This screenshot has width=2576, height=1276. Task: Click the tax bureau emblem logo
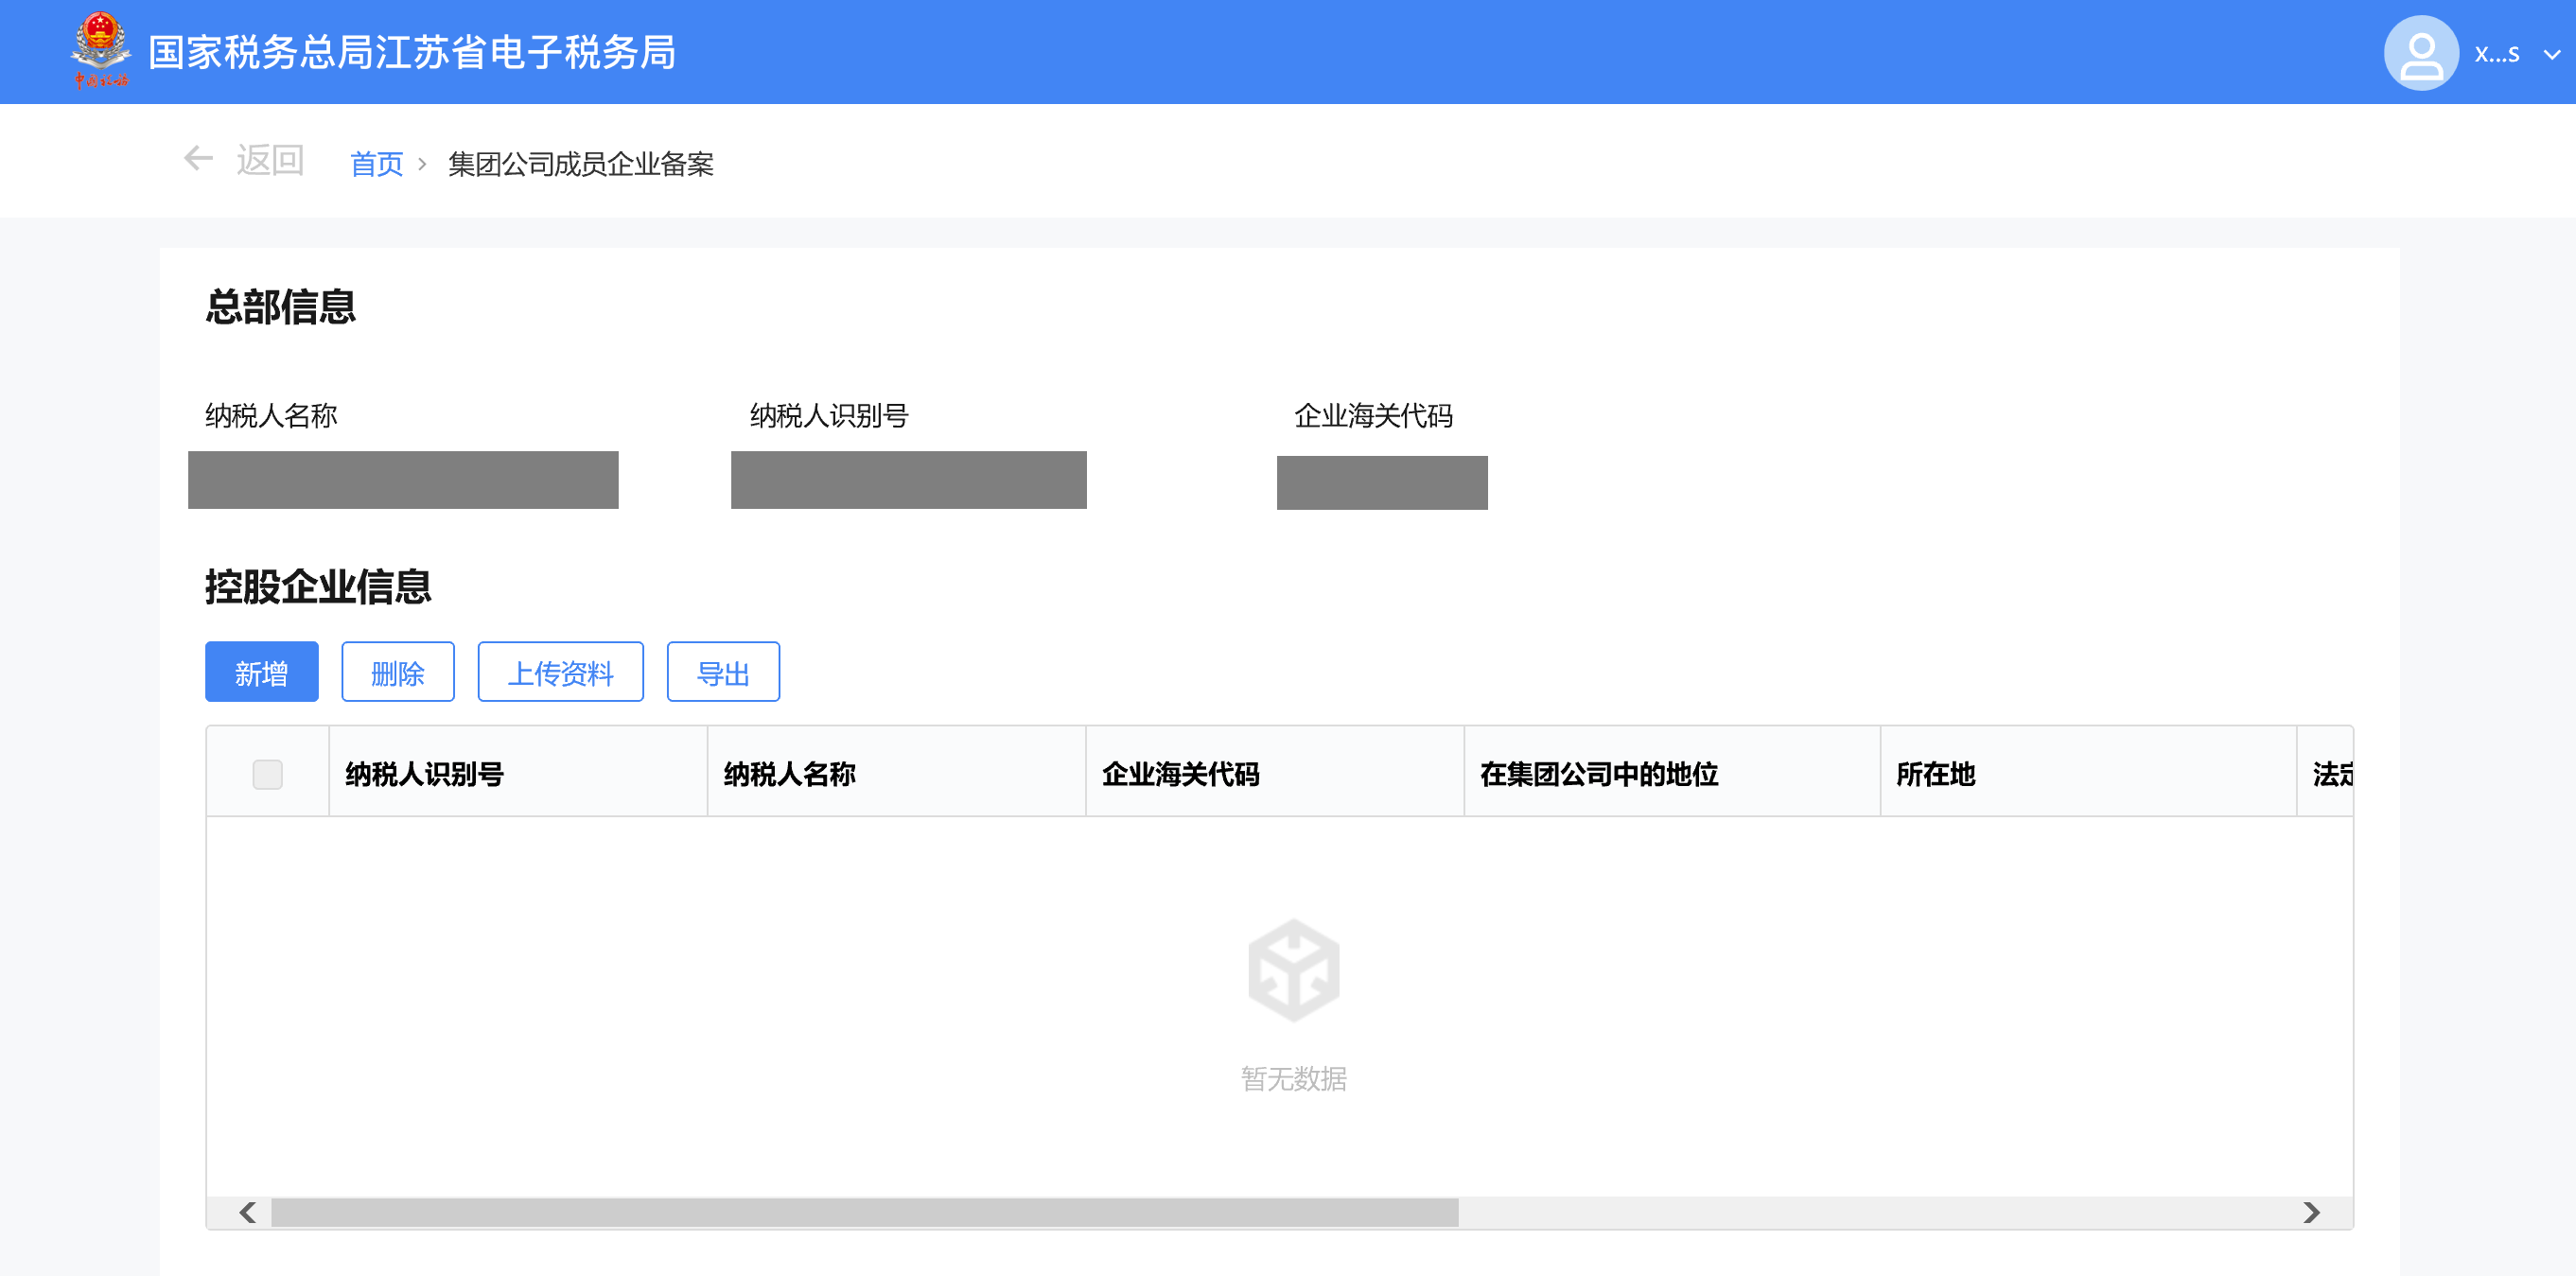[100, 50]
